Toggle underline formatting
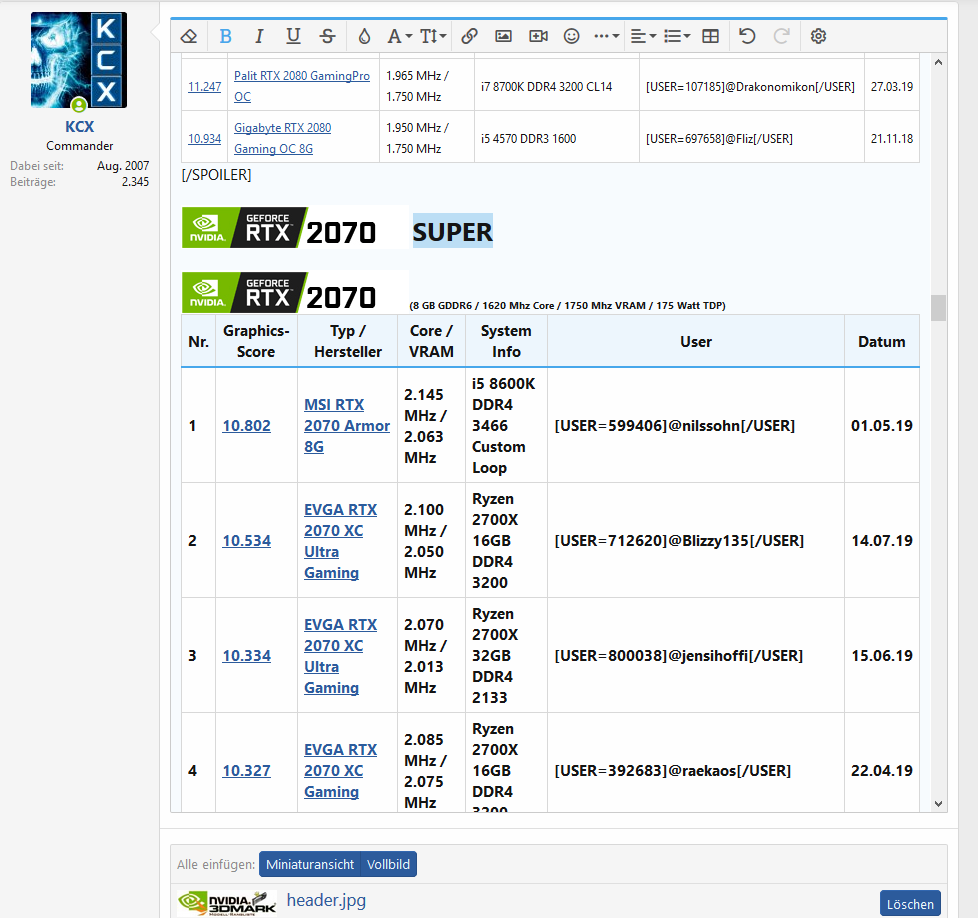The image size is (978, 918). pyautogui.click(x=293, y=36)
